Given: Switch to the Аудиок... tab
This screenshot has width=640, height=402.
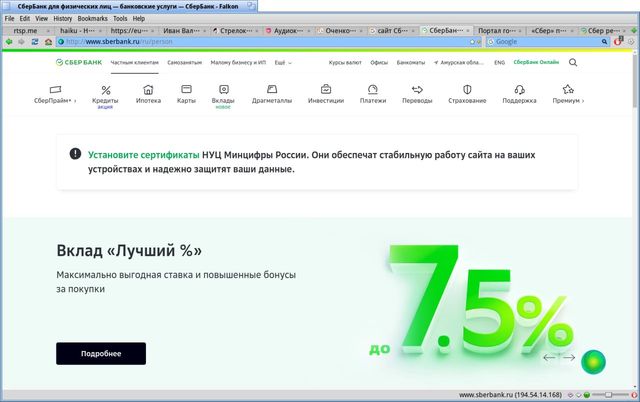Looking at the screenshot, I should coord(287,31).
